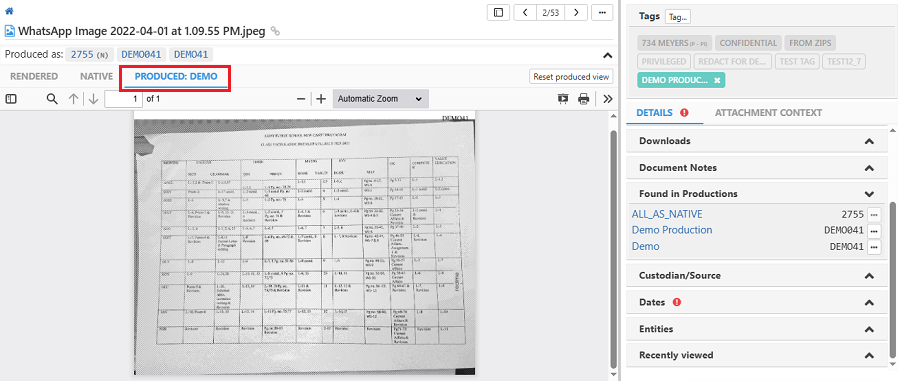This screenshot has height=381, width=900.
Task: Switch to the RENDERED tab
Action: coord(34,76)
